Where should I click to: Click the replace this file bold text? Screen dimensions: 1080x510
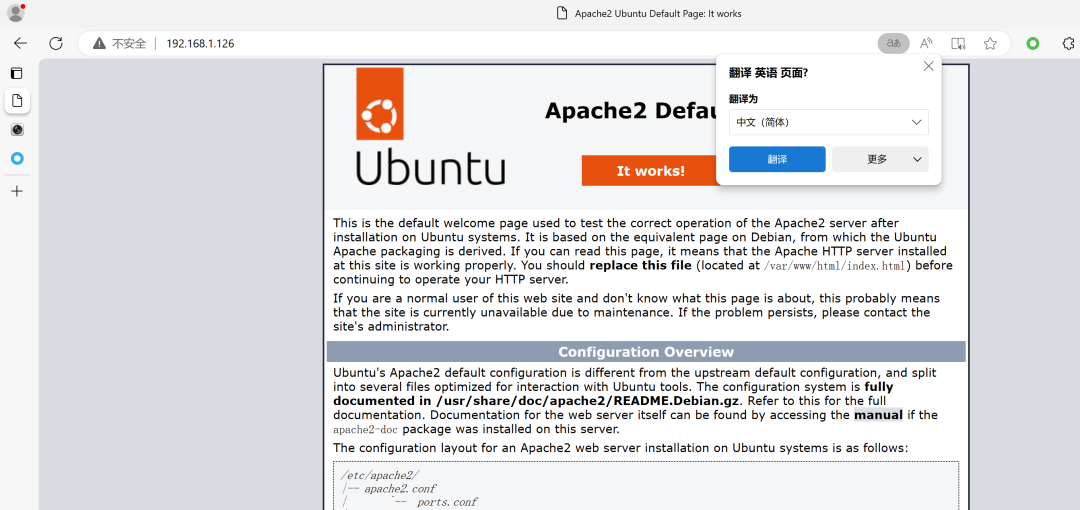[x=641, y=265]
